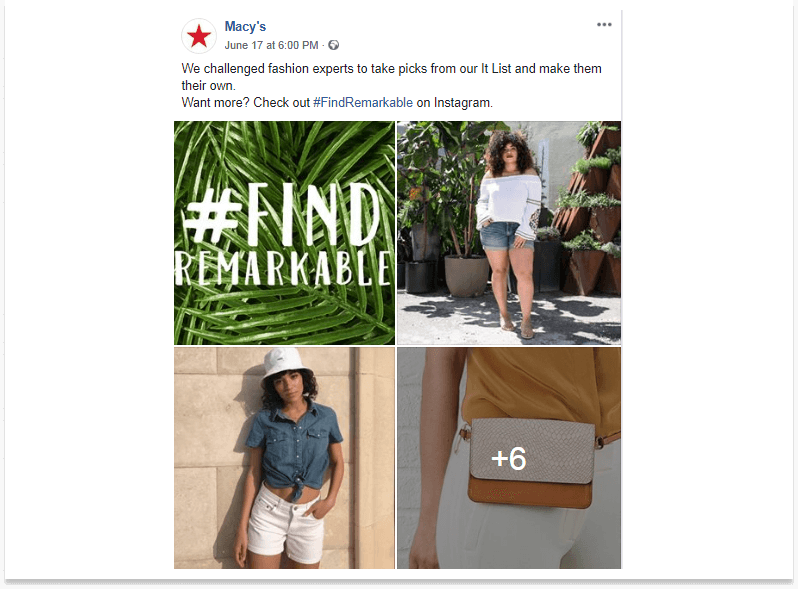Click the white shorts in bucket hat photo
This screenshot has width=798, height=589.
coord(285,524)
